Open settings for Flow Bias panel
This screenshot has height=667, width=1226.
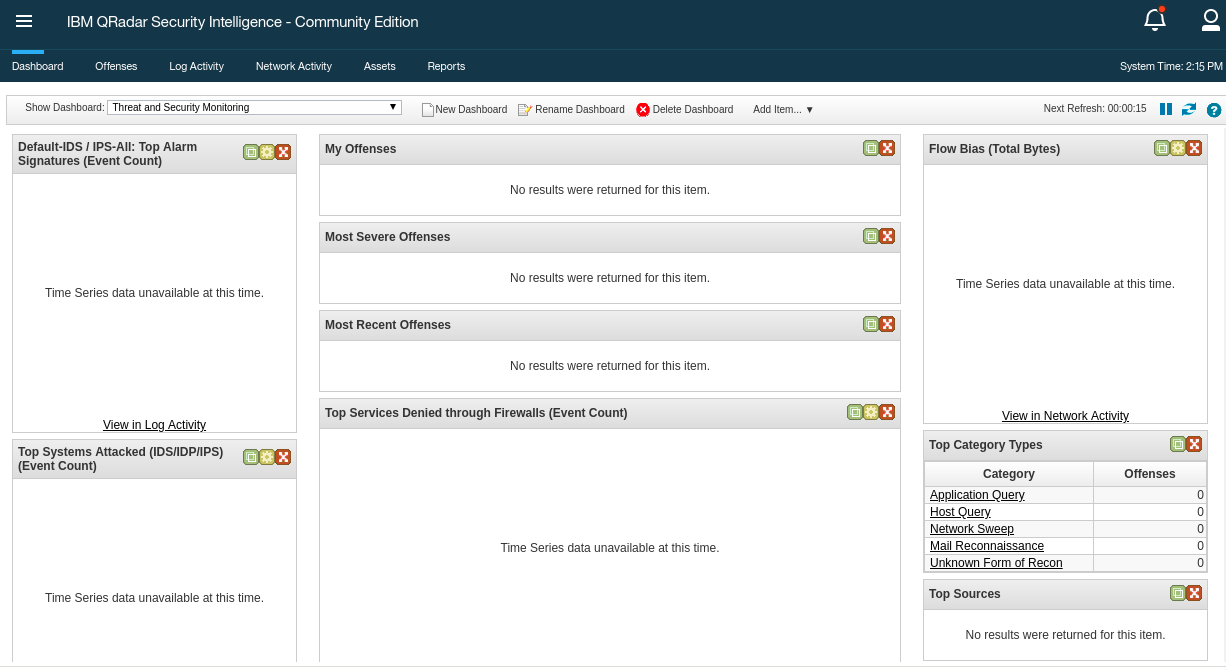(x=1178, y=148)
